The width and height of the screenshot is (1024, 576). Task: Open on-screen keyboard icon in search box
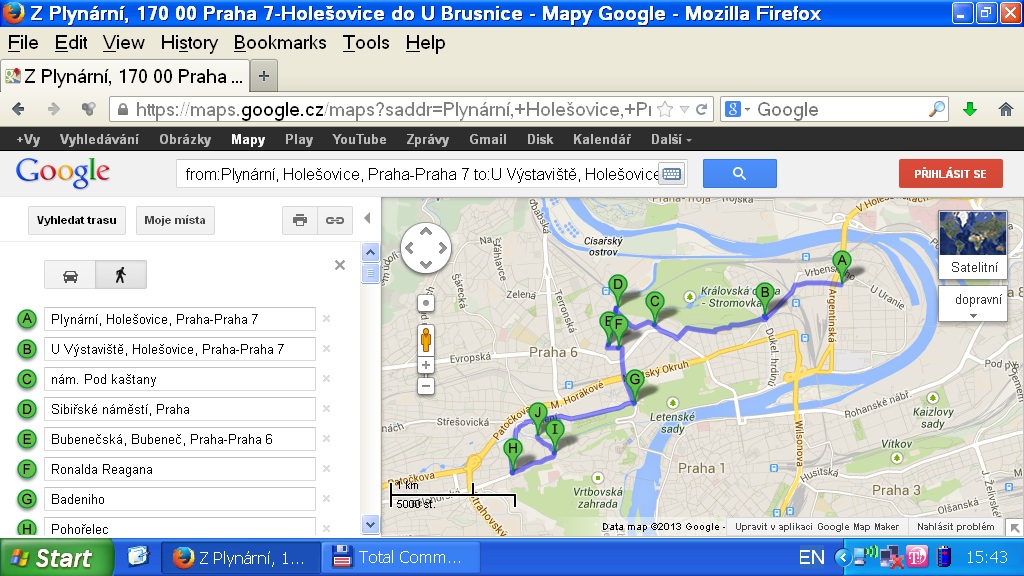click(x=671, y=174)
